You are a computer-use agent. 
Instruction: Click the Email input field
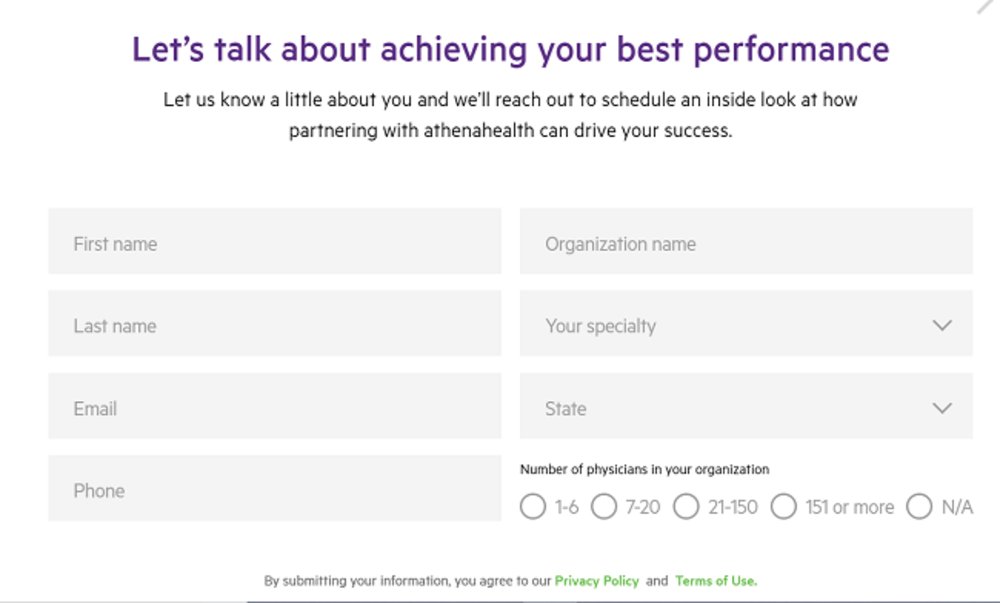(275, 407)
